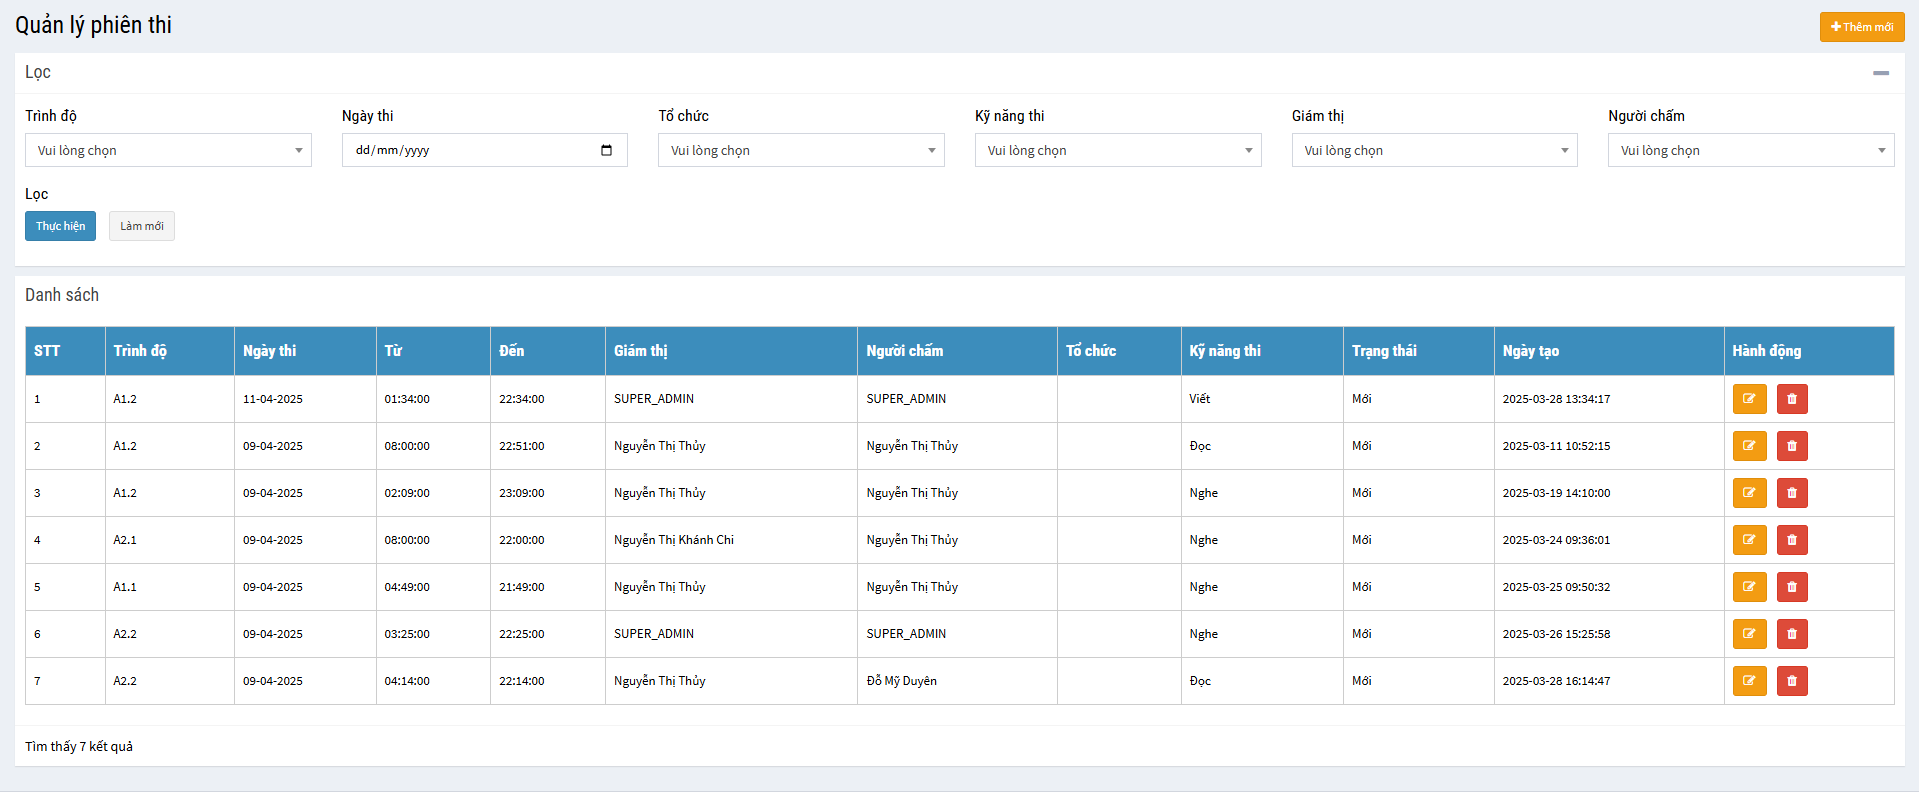Open the calendar picker in Ngày thi

[x=606, y=150]
